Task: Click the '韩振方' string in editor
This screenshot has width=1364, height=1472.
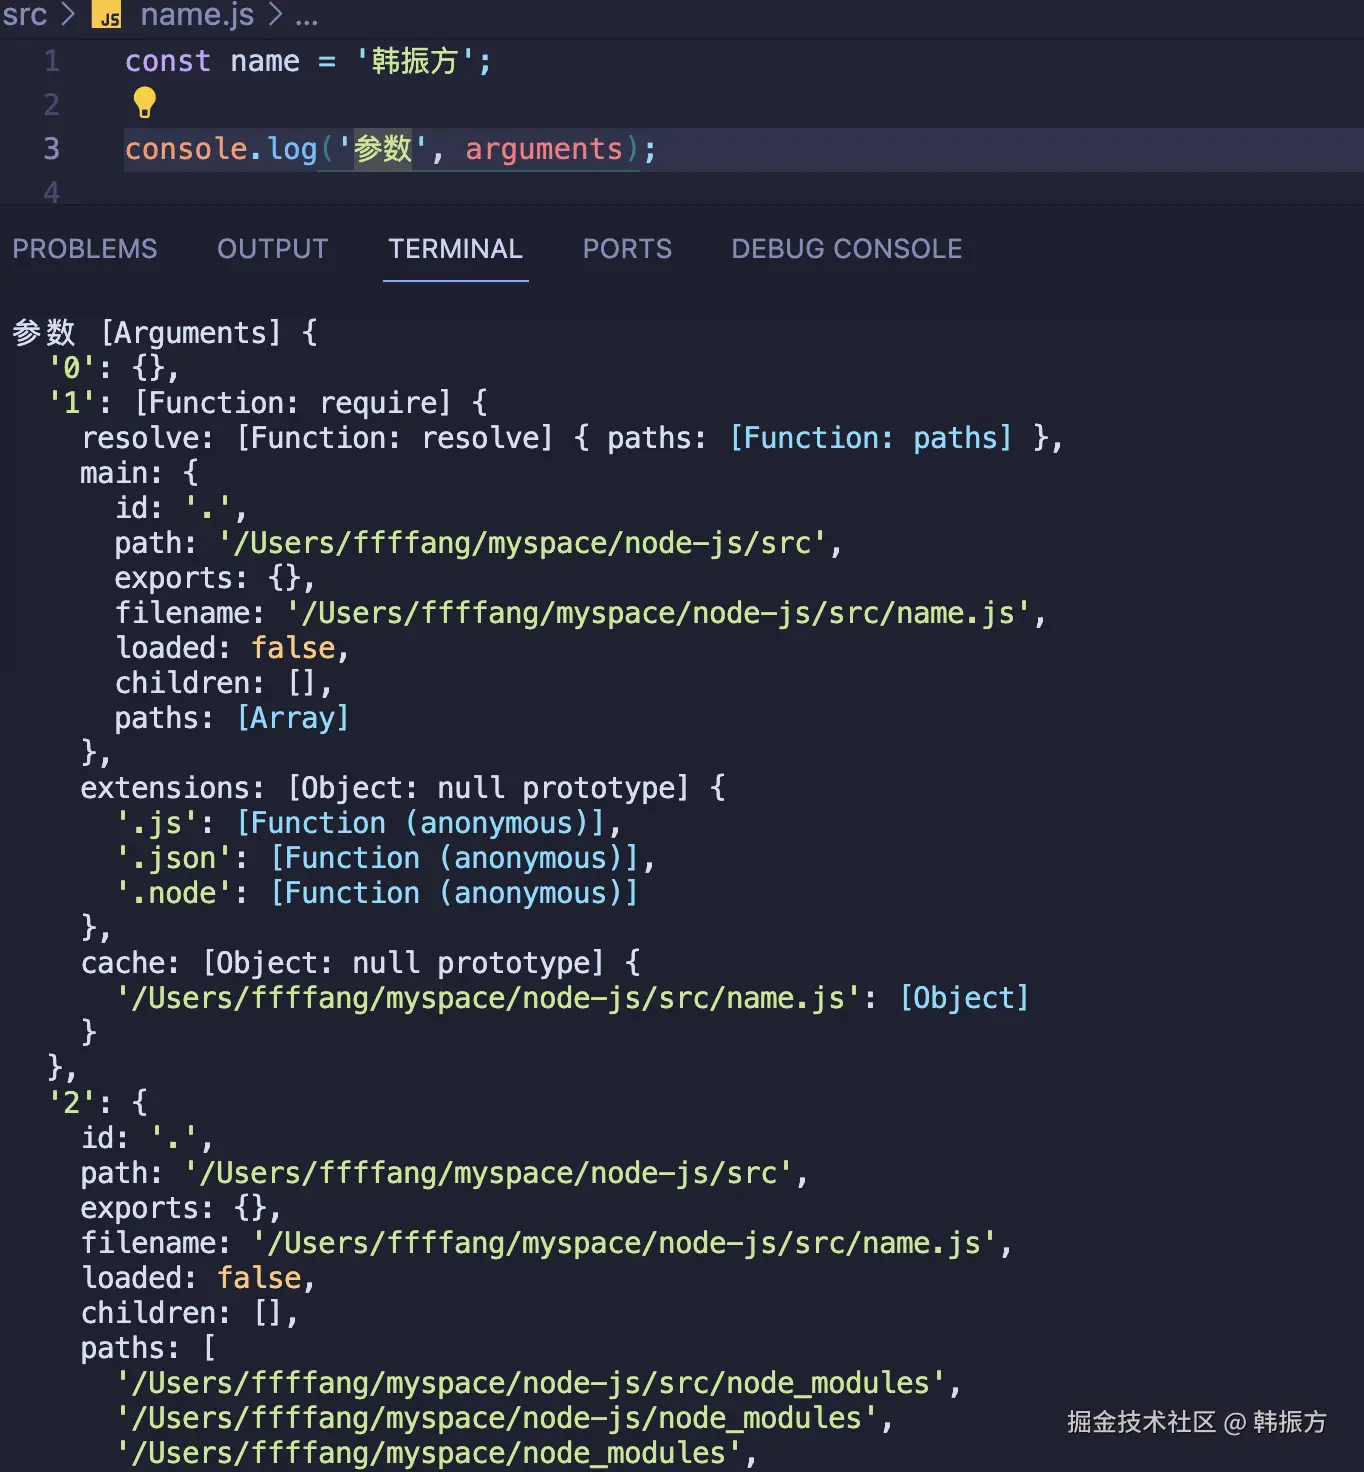Action: pos(415,61)
